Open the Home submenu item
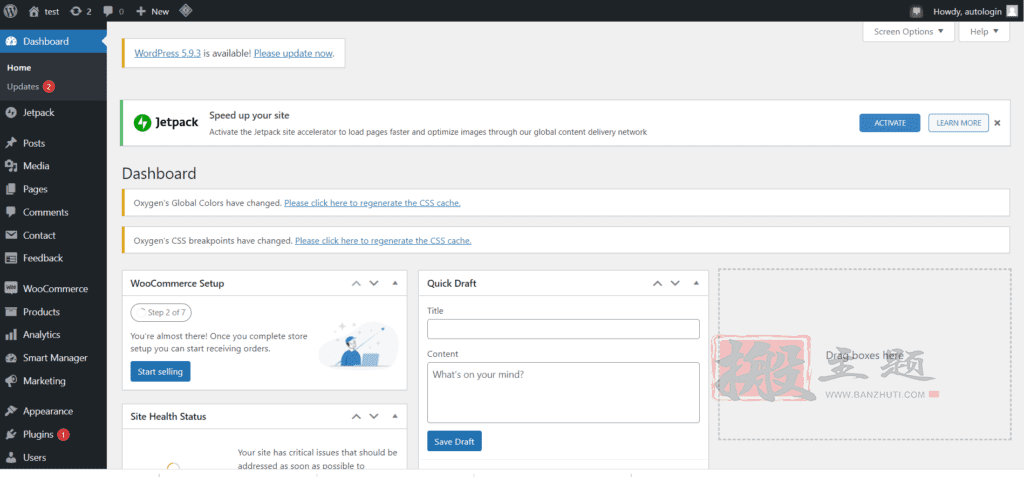Viewport: 1024px width, 477px height. coord(19,67)
